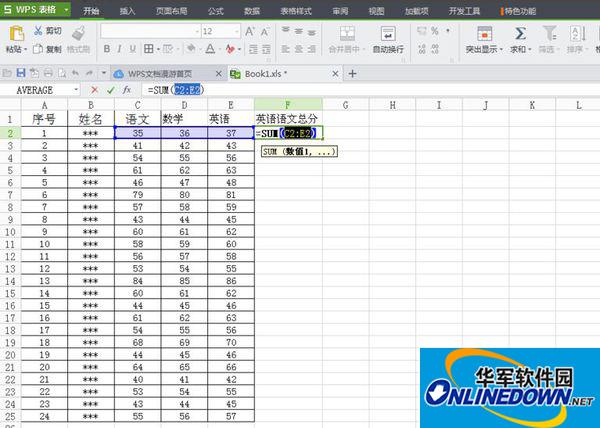600x428 pixels.
Task: Decrease font size with the smaller A icon
Action: click(x=265, y=32)
